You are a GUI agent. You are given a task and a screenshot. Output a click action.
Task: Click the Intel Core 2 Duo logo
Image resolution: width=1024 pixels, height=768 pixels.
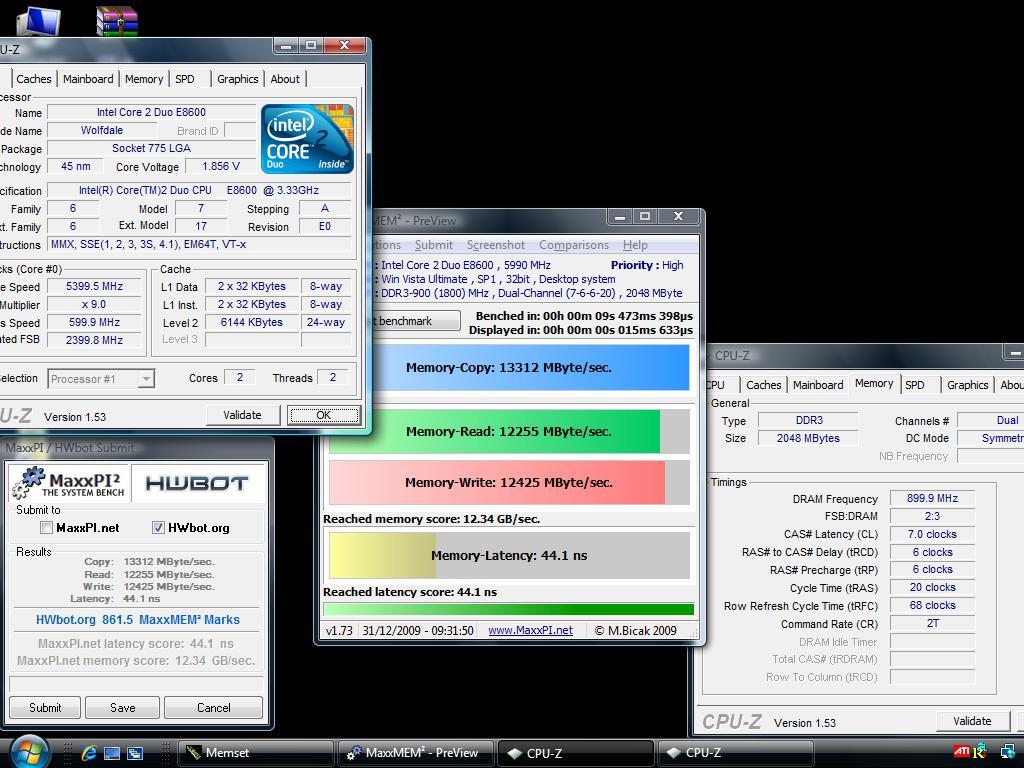pyautogui.click(x=307, y=138)
